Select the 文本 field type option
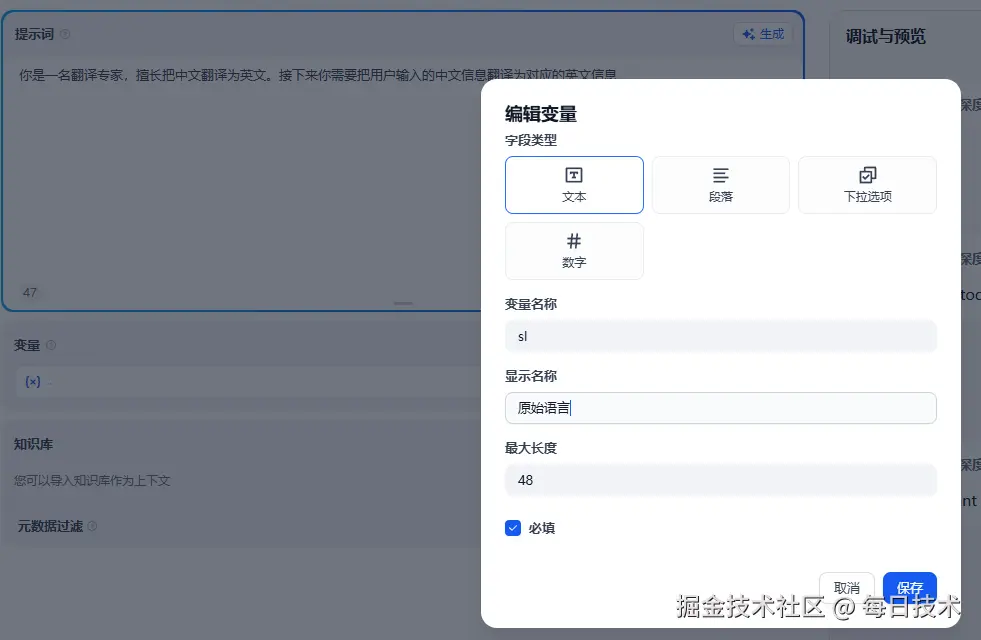Viewport: 981px width, 640px height. pos(574,185)
